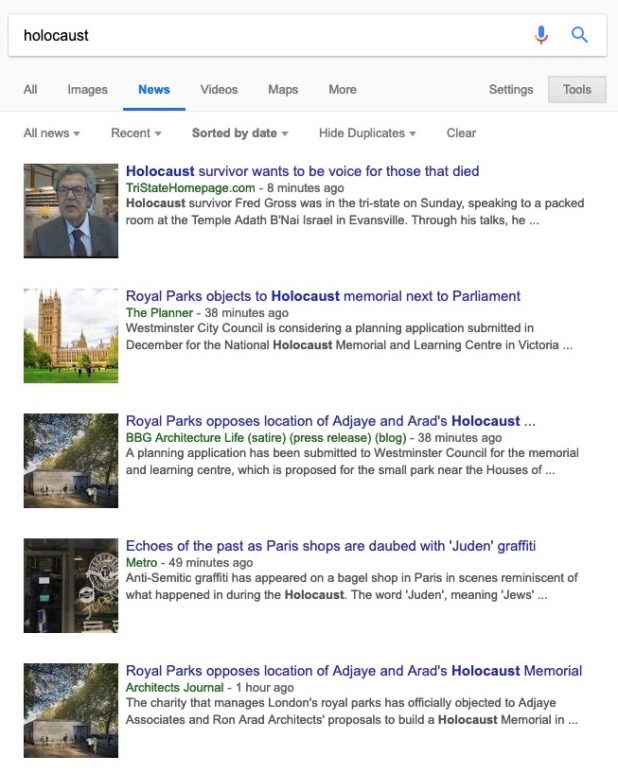
Task: Expand the All news dropdown
Action: tap(52, 133)
